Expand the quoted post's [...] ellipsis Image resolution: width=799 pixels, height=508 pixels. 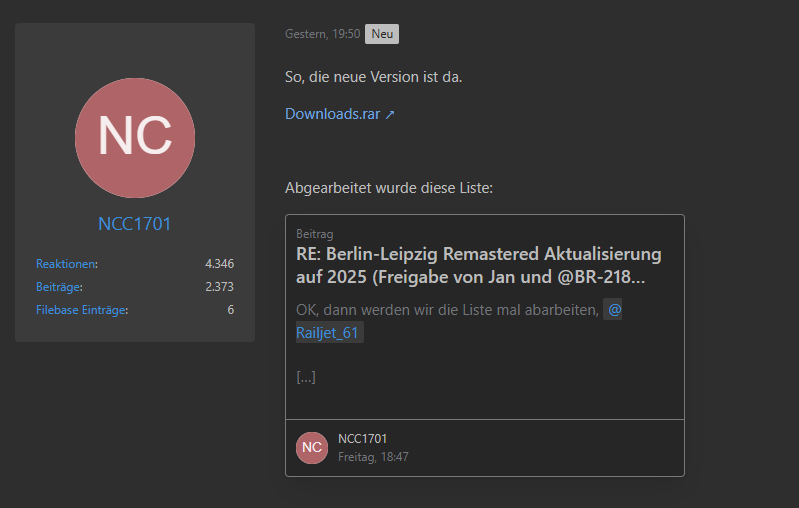pyautogui.click(x=306, y=377)
